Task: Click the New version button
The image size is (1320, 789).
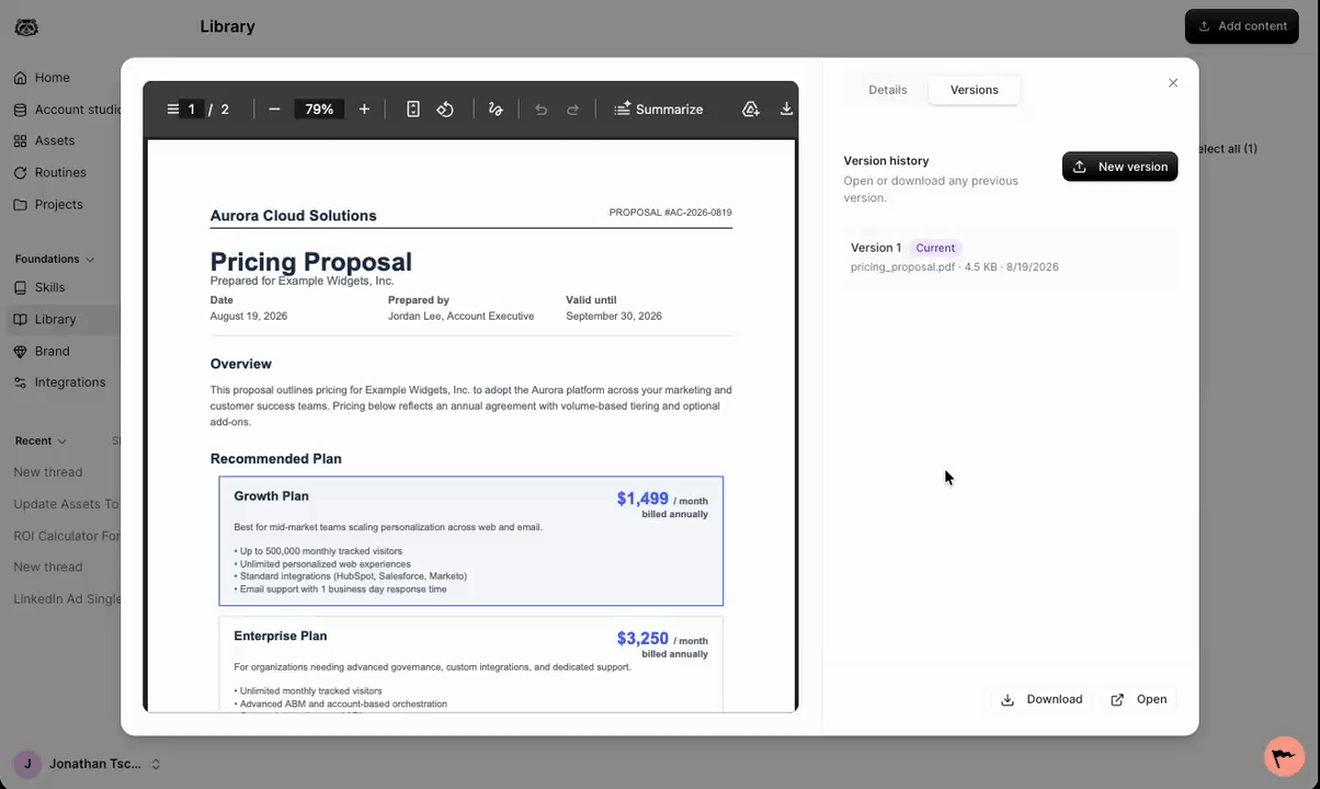Action: coord(1120,167)
